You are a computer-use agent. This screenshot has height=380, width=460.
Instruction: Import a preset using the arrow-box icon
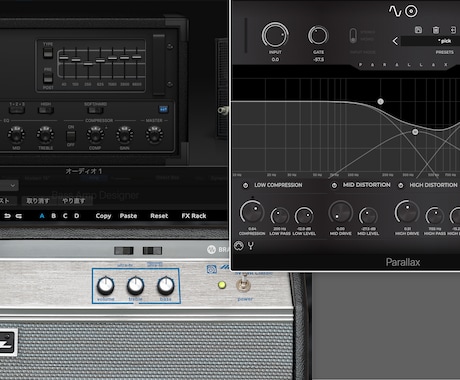coord(453,30)
